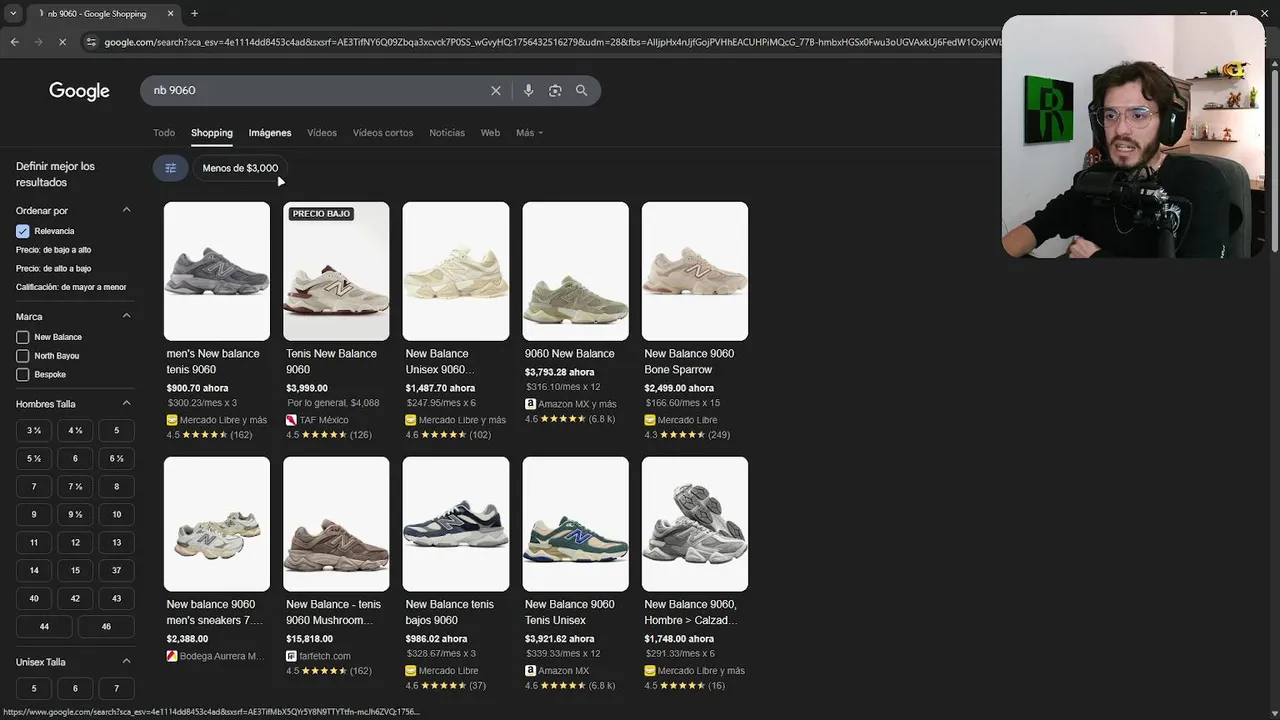This screenshot has width=1280, height=720.
Task: Switch to the Todo tab
Action: 164,133
